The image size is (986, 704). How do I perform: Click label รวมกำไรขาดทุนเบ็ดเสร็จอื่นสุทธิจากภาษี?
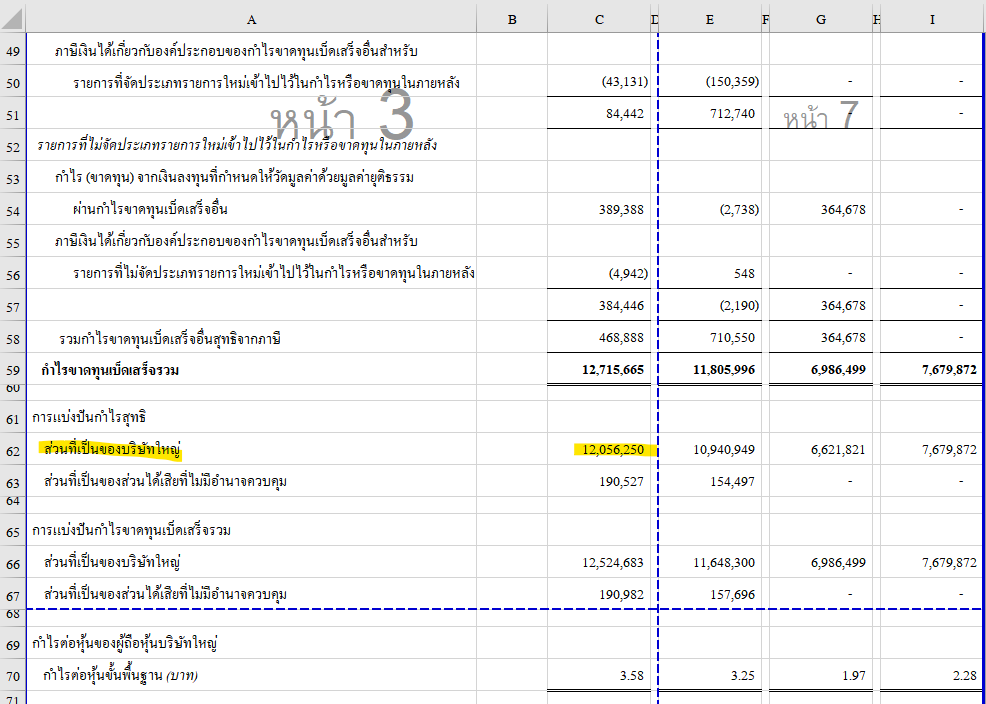pyautogui.click(x=170, y=339)
